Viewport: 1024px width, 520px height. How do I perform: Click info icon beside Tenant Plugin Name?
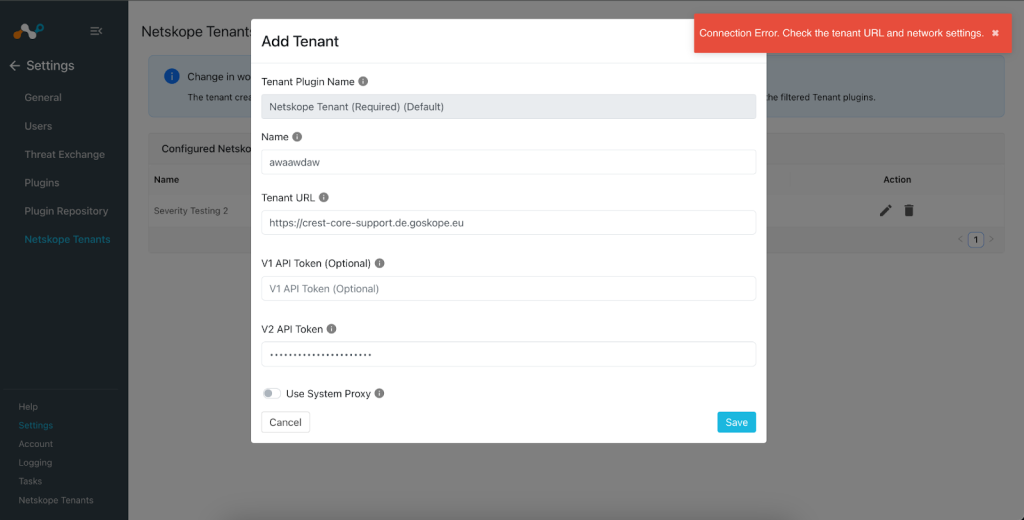(363, 82)
